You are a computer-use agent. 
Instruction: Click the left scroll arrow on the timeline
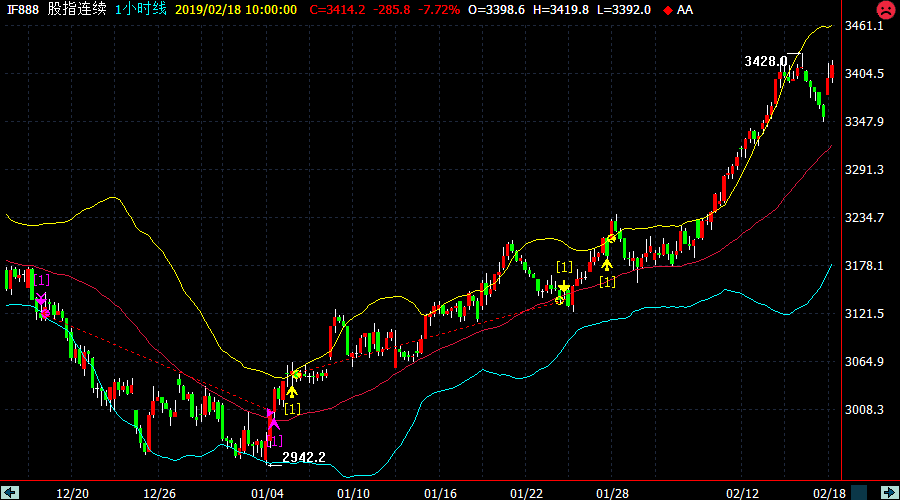click(12, 491)
